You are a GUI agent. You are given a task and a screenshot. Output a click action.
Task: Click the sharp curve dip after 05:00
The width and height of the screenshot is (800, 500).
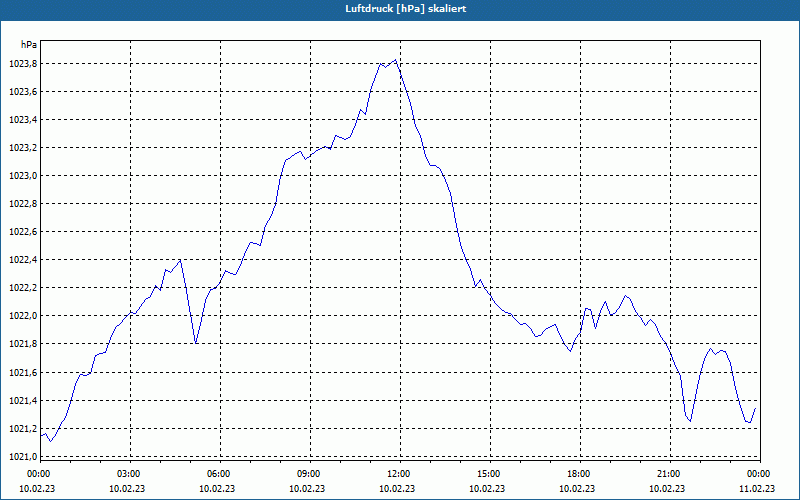click(195, 342)
